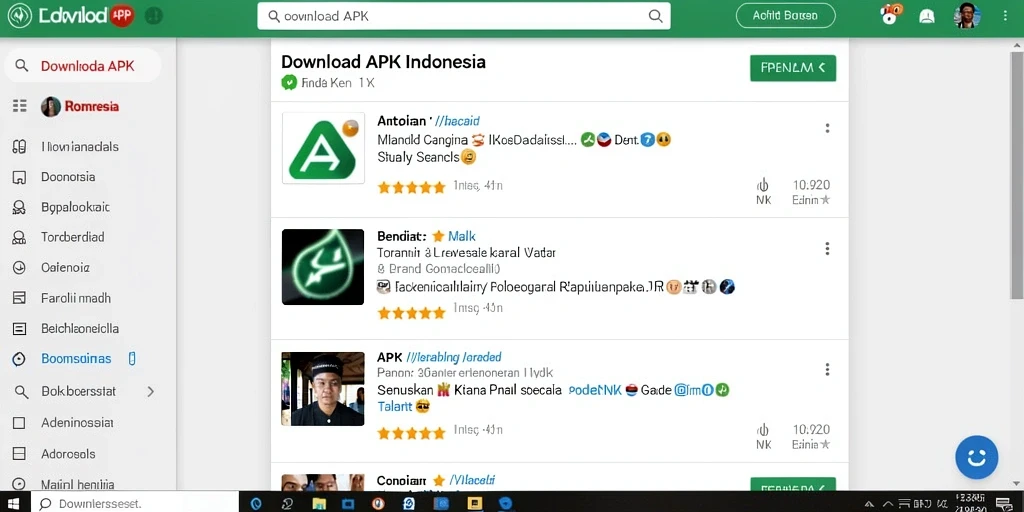Click the star rating of Antoian result
This screenshot has height=512, width=1024.
[x=411, y=187]
